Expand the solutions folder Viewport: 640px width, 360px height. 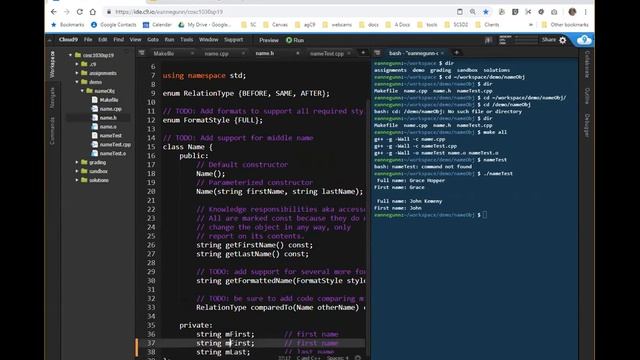77,180
